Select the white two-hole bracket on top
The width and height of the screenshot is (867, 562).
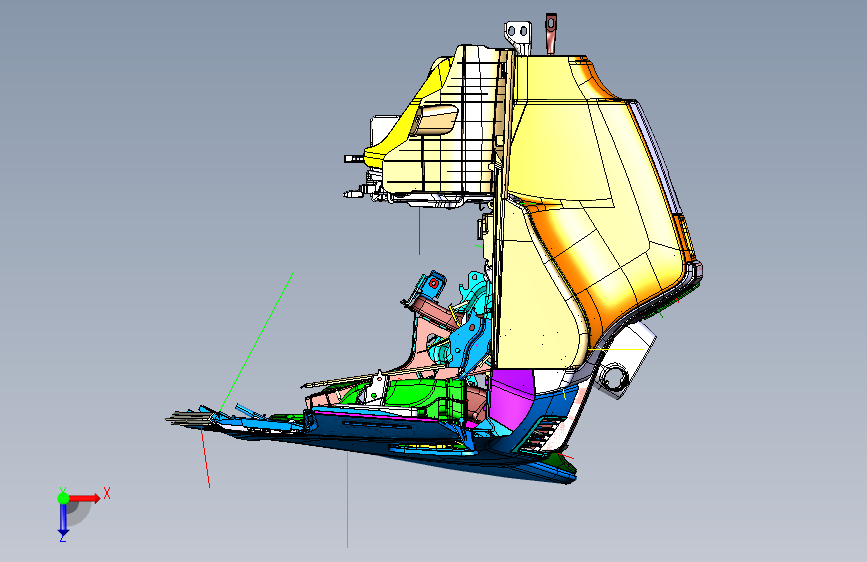(519, 37)
